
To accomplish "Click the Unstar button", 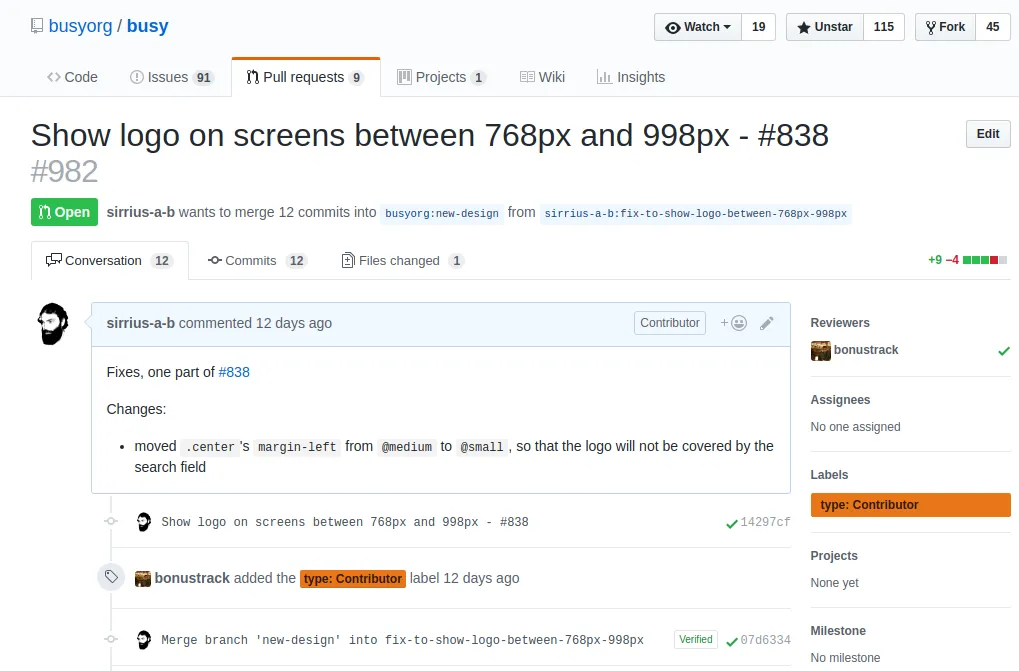I will click(x=825, y=27).
